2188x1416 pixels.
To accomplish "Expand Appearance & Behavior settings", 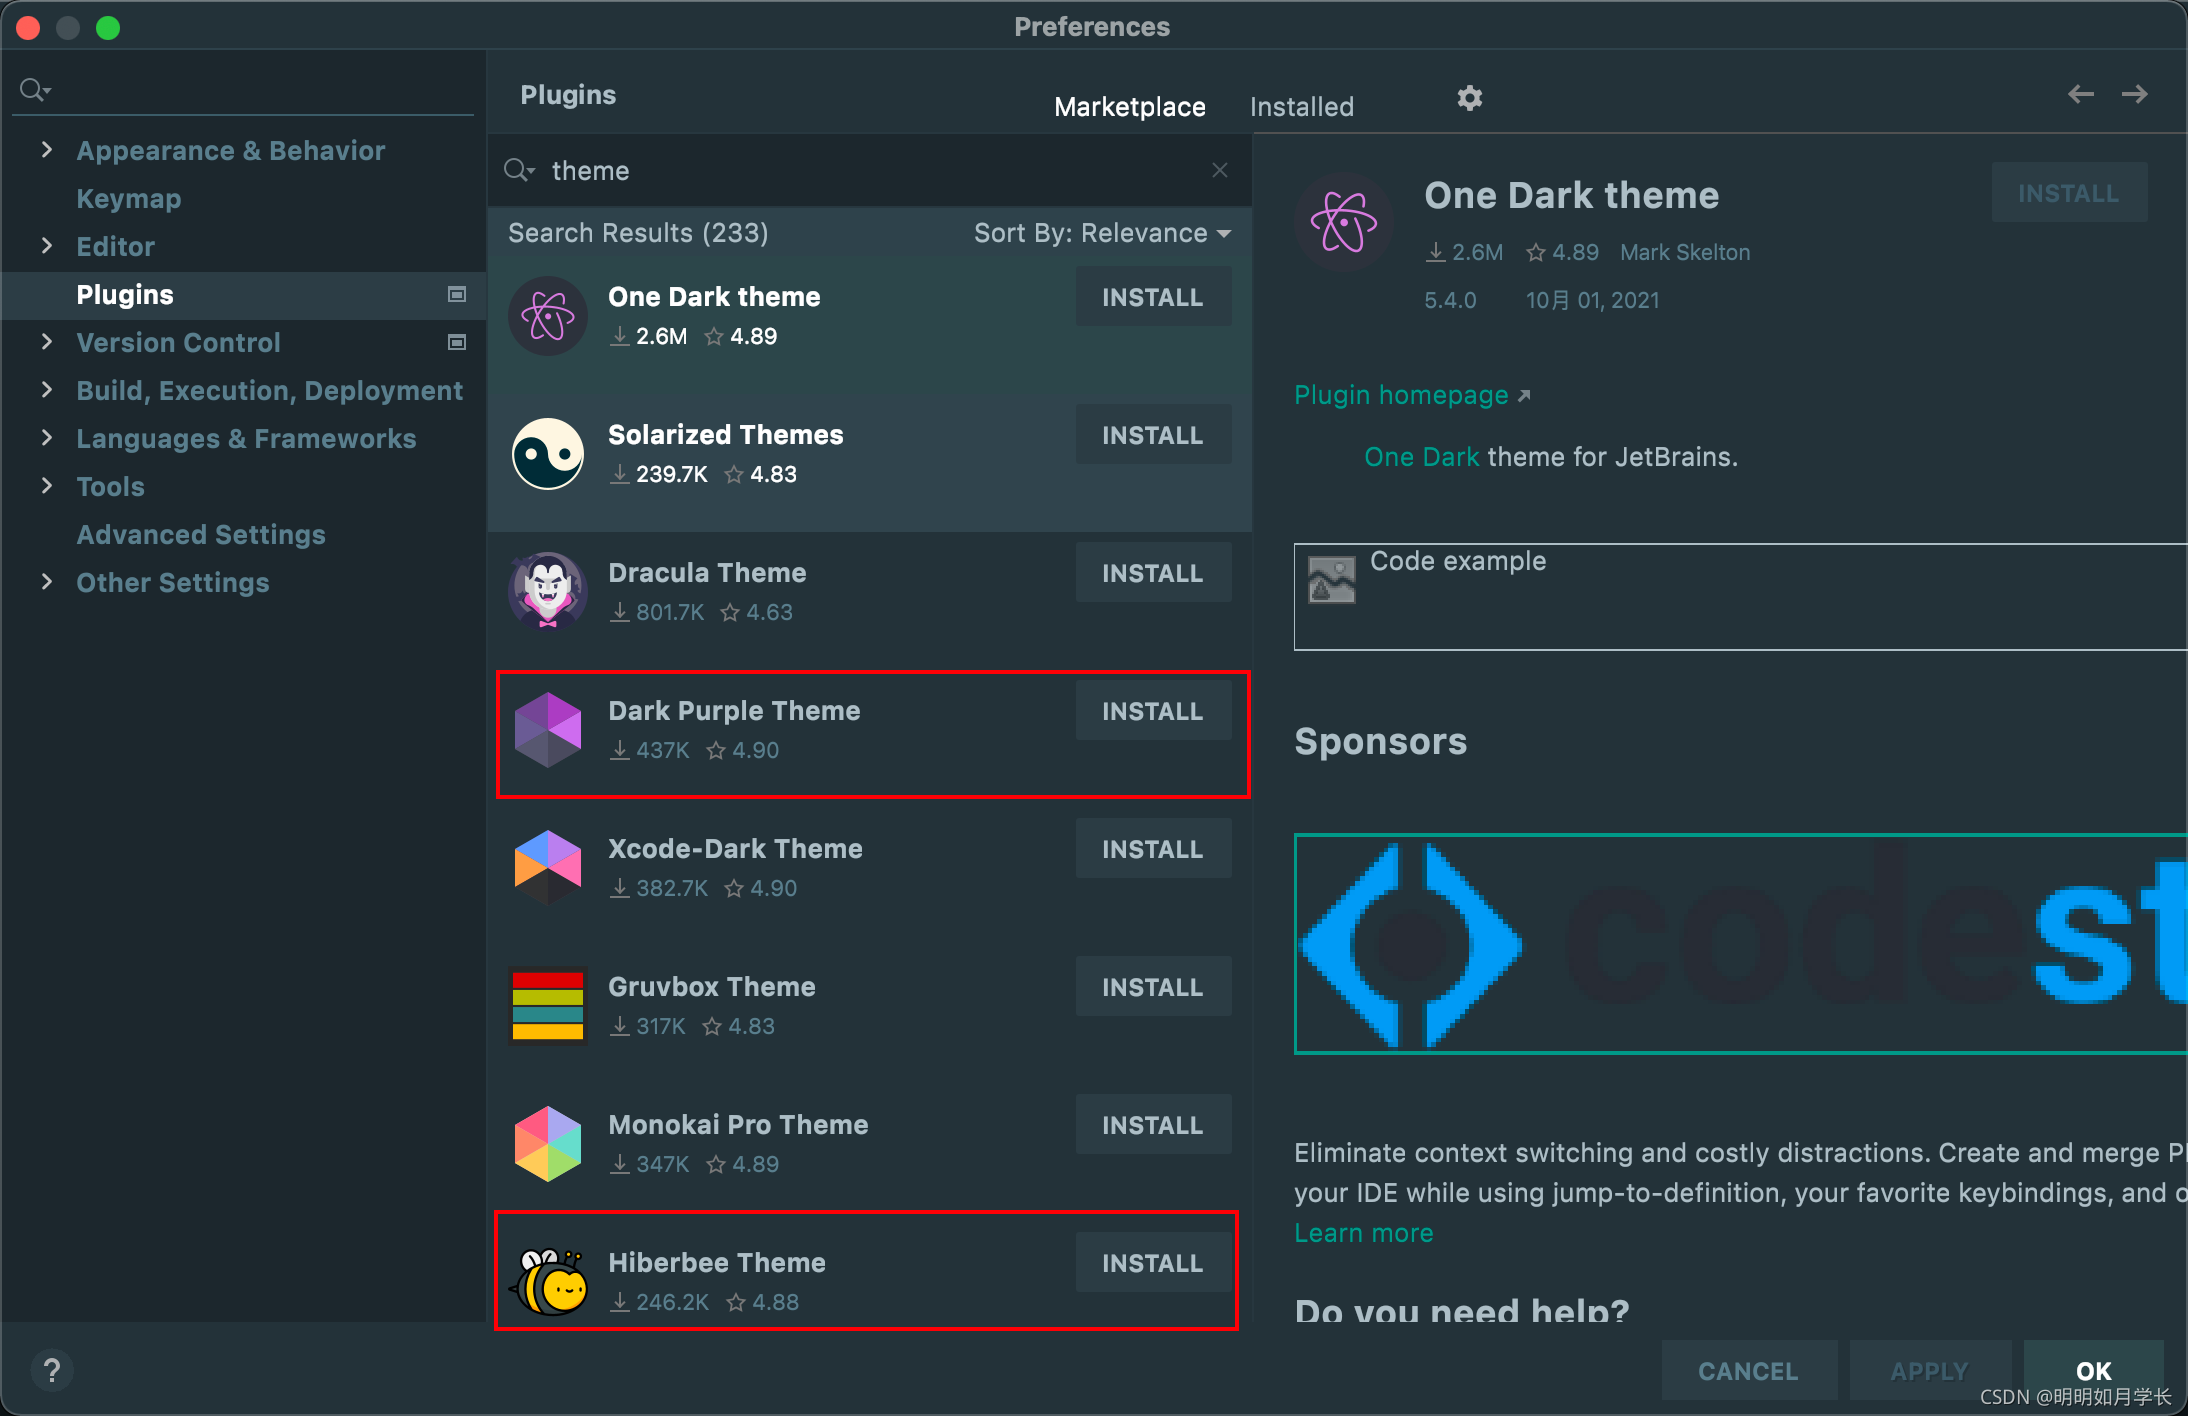I will pos(46,150).
